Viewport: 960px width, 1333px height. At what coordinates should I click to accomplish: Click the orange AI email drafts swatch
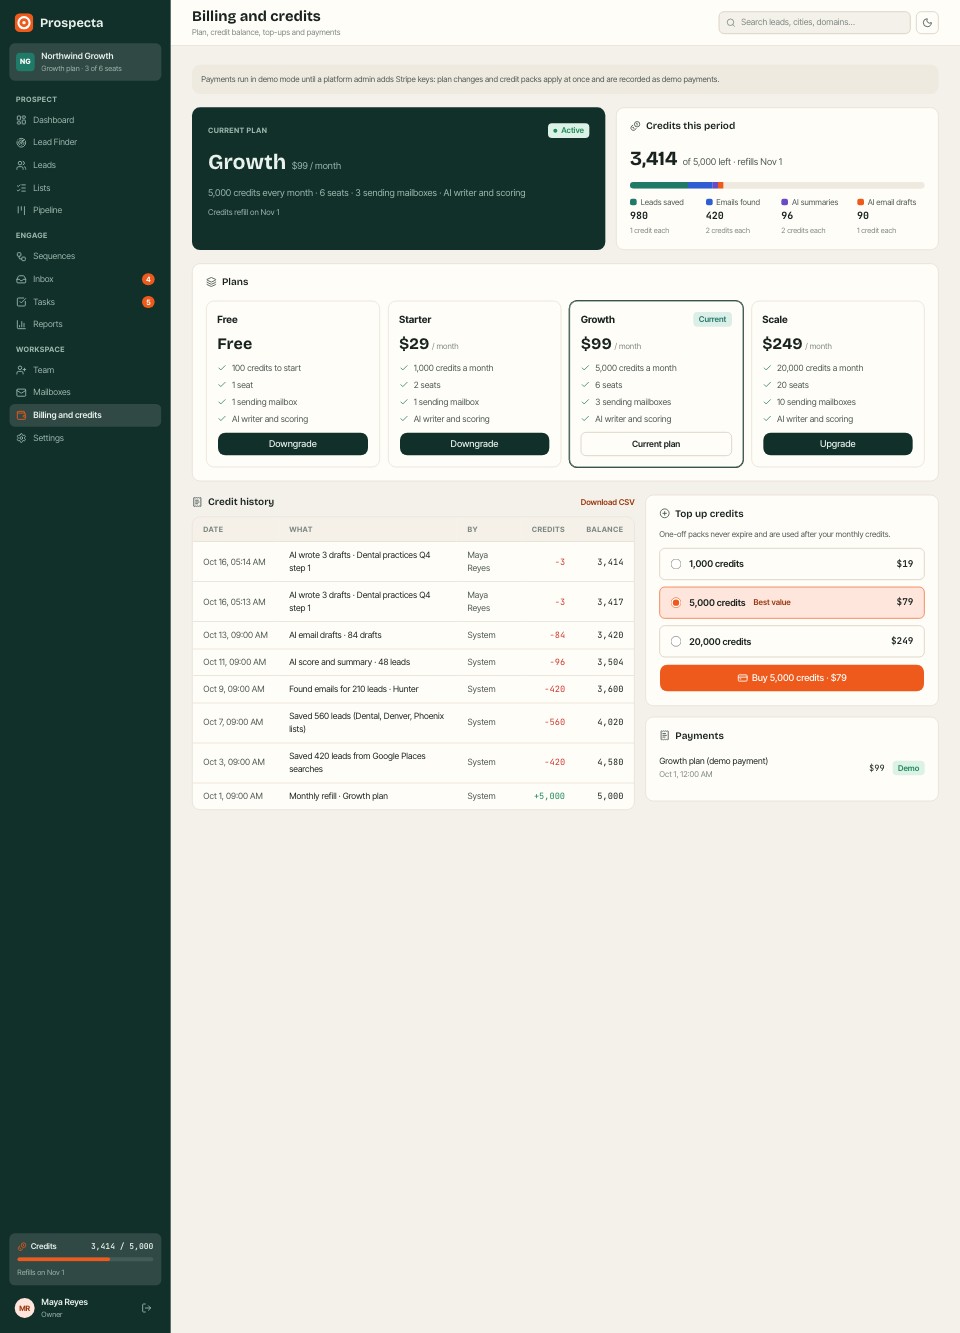[x=860, y=202]
